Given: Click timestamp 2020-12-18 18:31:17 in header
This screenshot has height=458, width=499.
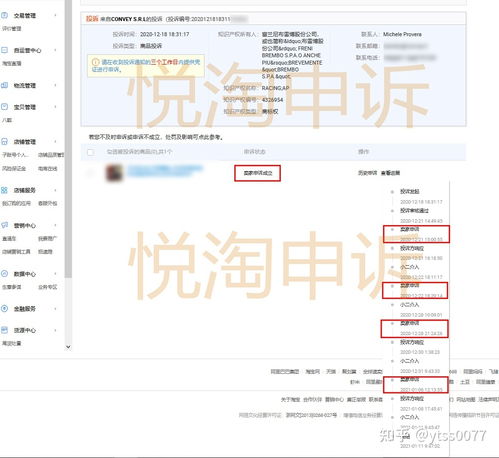Looking at the screenshot, I should pos(165,34).
